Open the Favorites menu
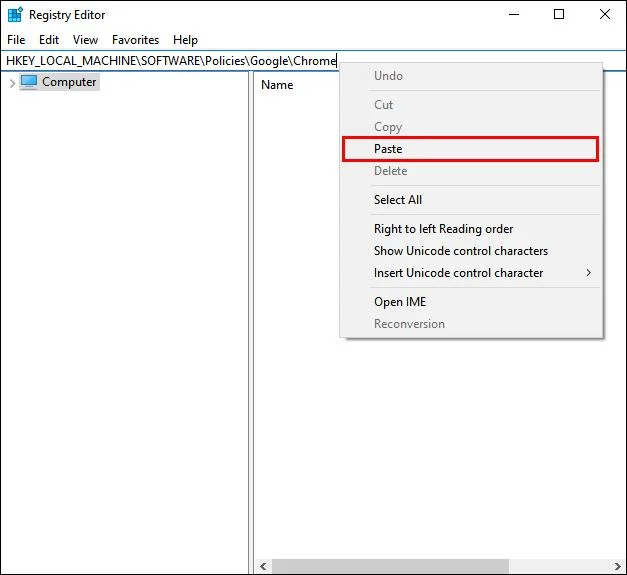The height and width of the screenshot is (575, 627). coord(135,40)
